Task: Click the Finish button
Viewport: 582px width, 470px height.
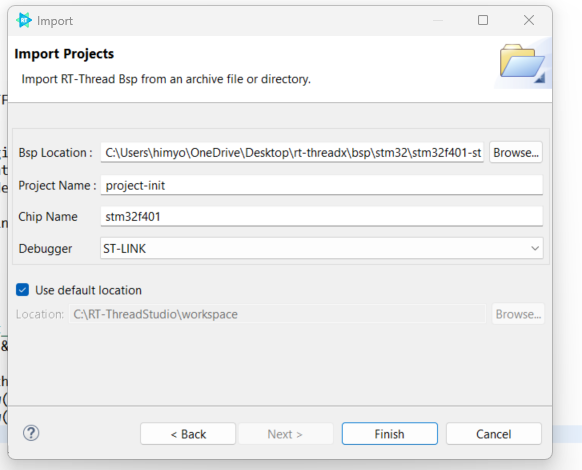Action: pos(390,434)
